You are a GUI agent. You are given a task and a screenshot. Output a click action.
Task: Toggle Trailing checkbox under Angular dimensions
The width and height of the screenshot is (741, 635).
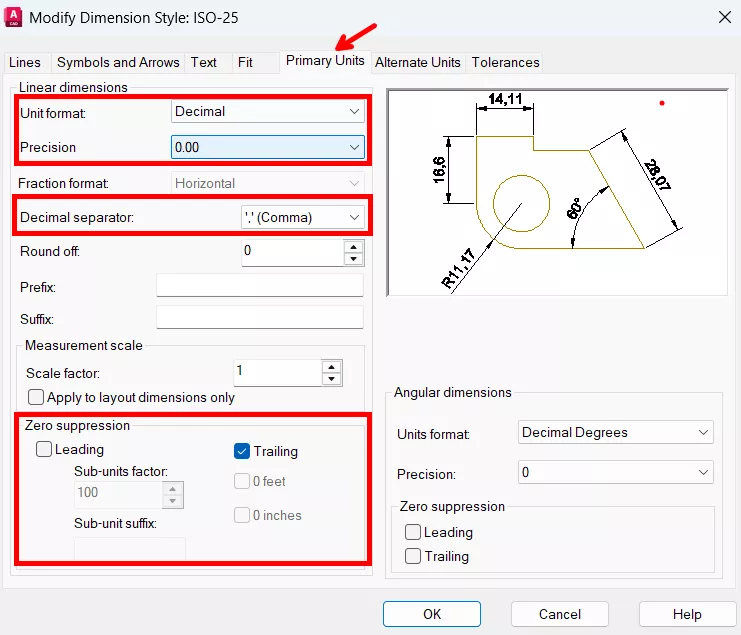413,556
